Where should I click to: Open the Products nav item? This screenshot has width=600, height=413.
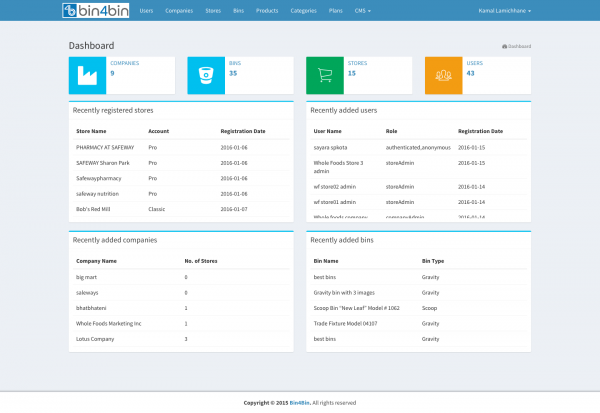(x=267, y=10)
